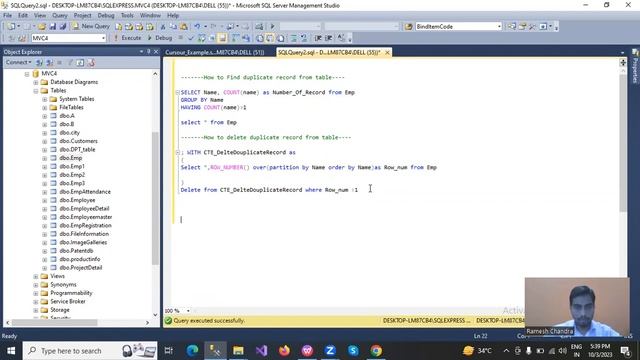Toggle Results to File icon
Viewport: 640px width, 360px height.
pos(281,38)
